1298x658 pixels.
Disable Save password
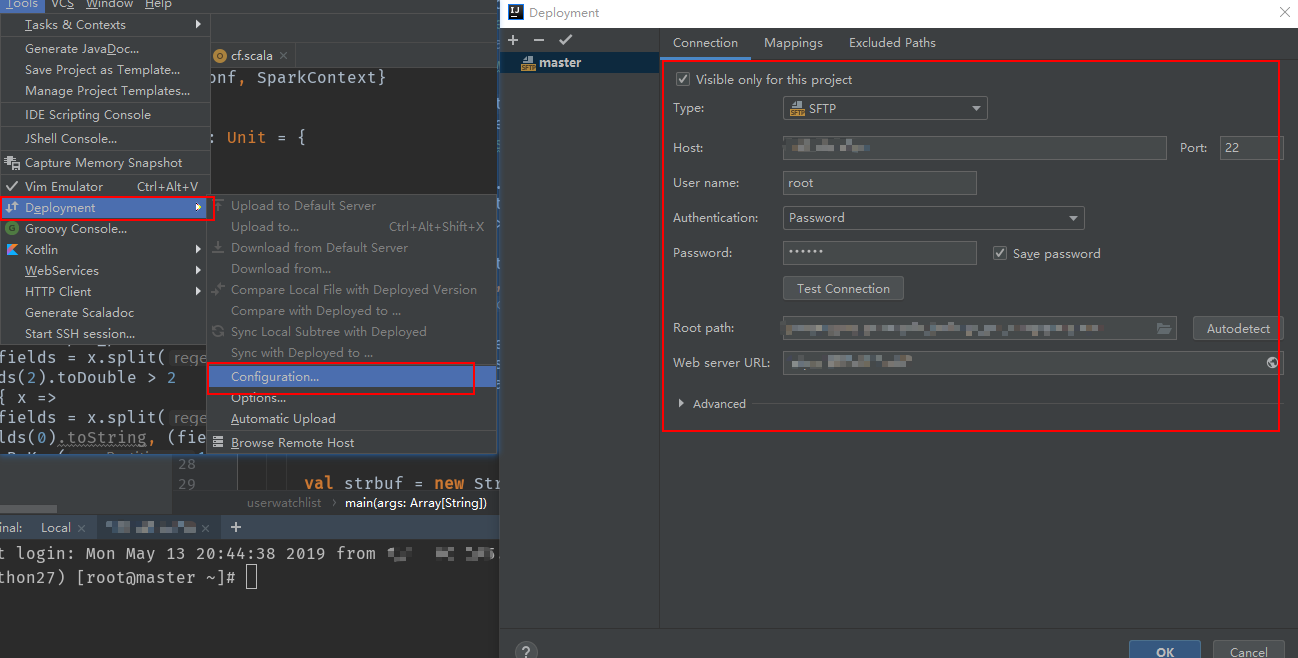point(1000,253)
